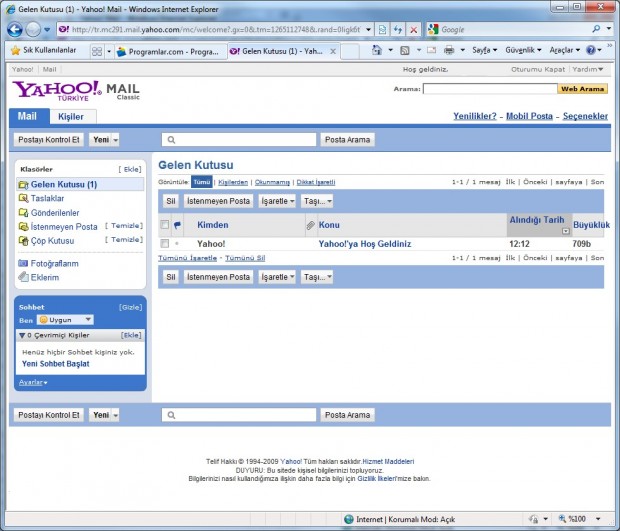
Task: Open the lower İşaretle dropdown
Action: (277, 277)
